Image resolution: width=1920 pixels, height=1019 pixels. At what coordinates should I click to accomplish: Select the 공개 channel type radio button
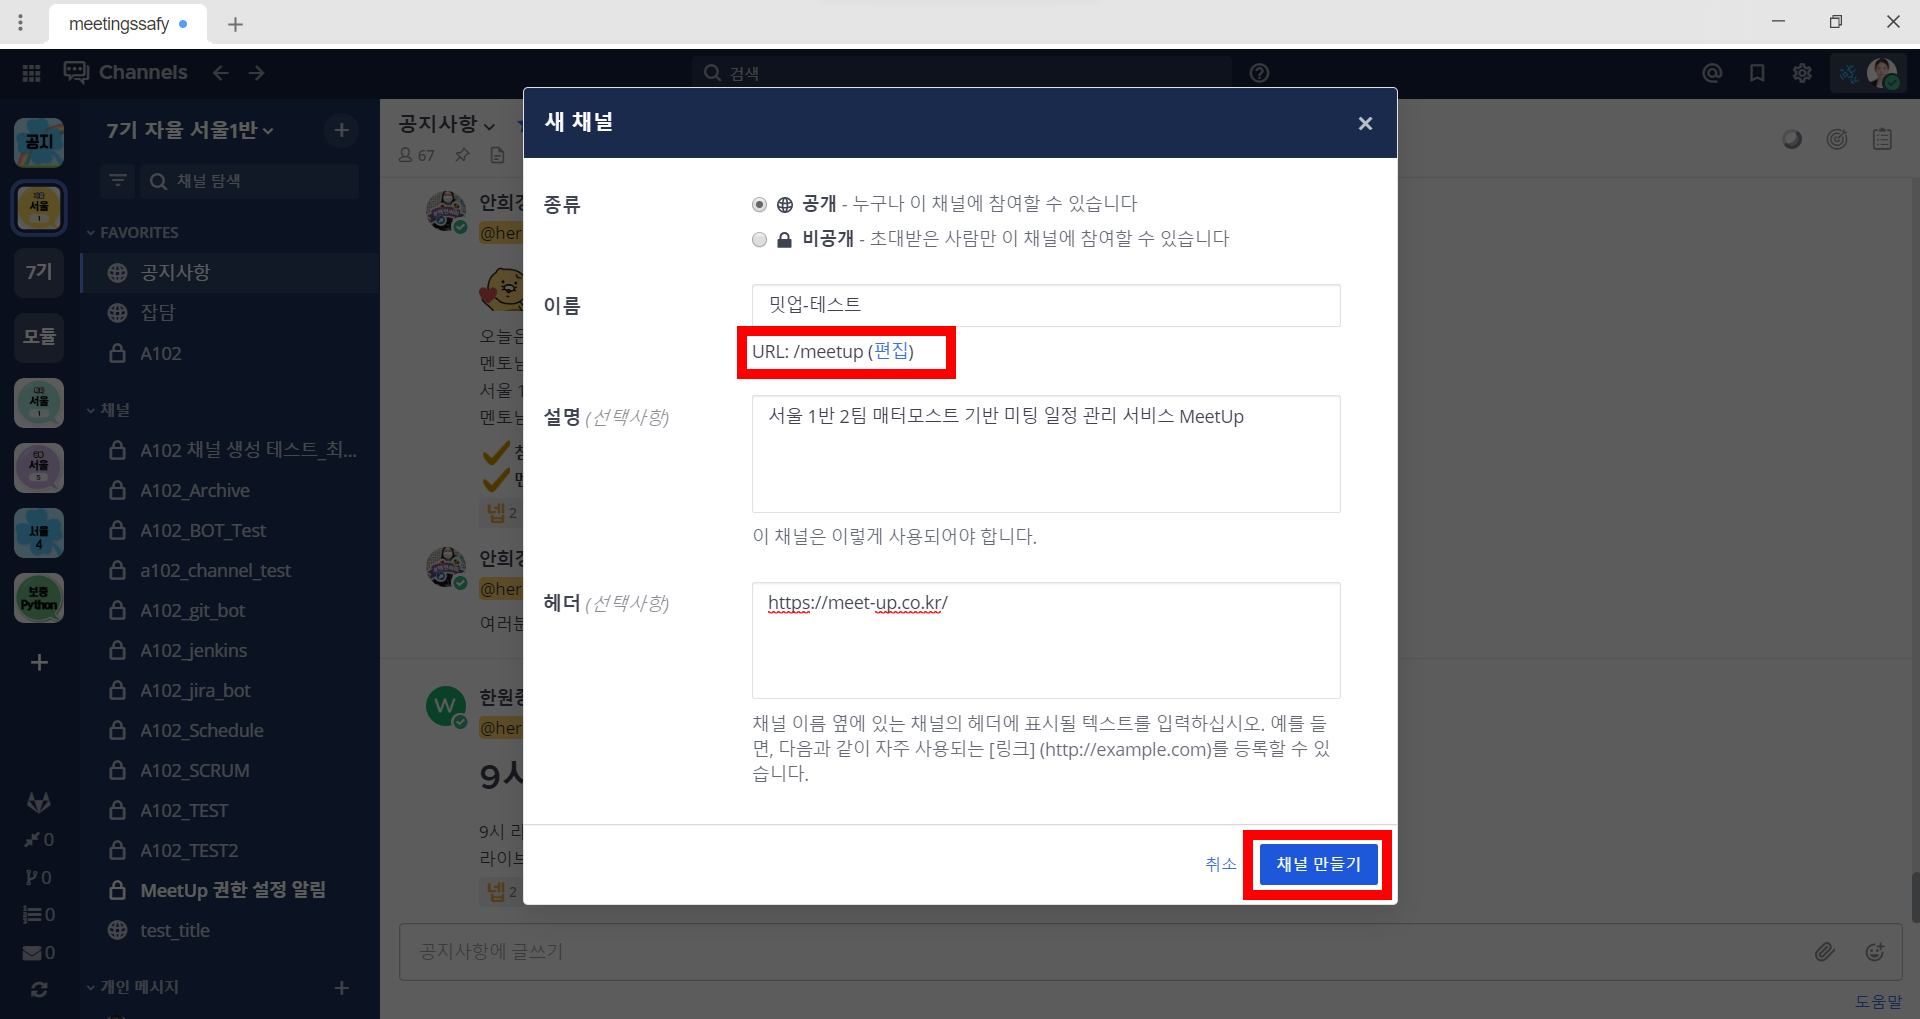coord(760,204)
